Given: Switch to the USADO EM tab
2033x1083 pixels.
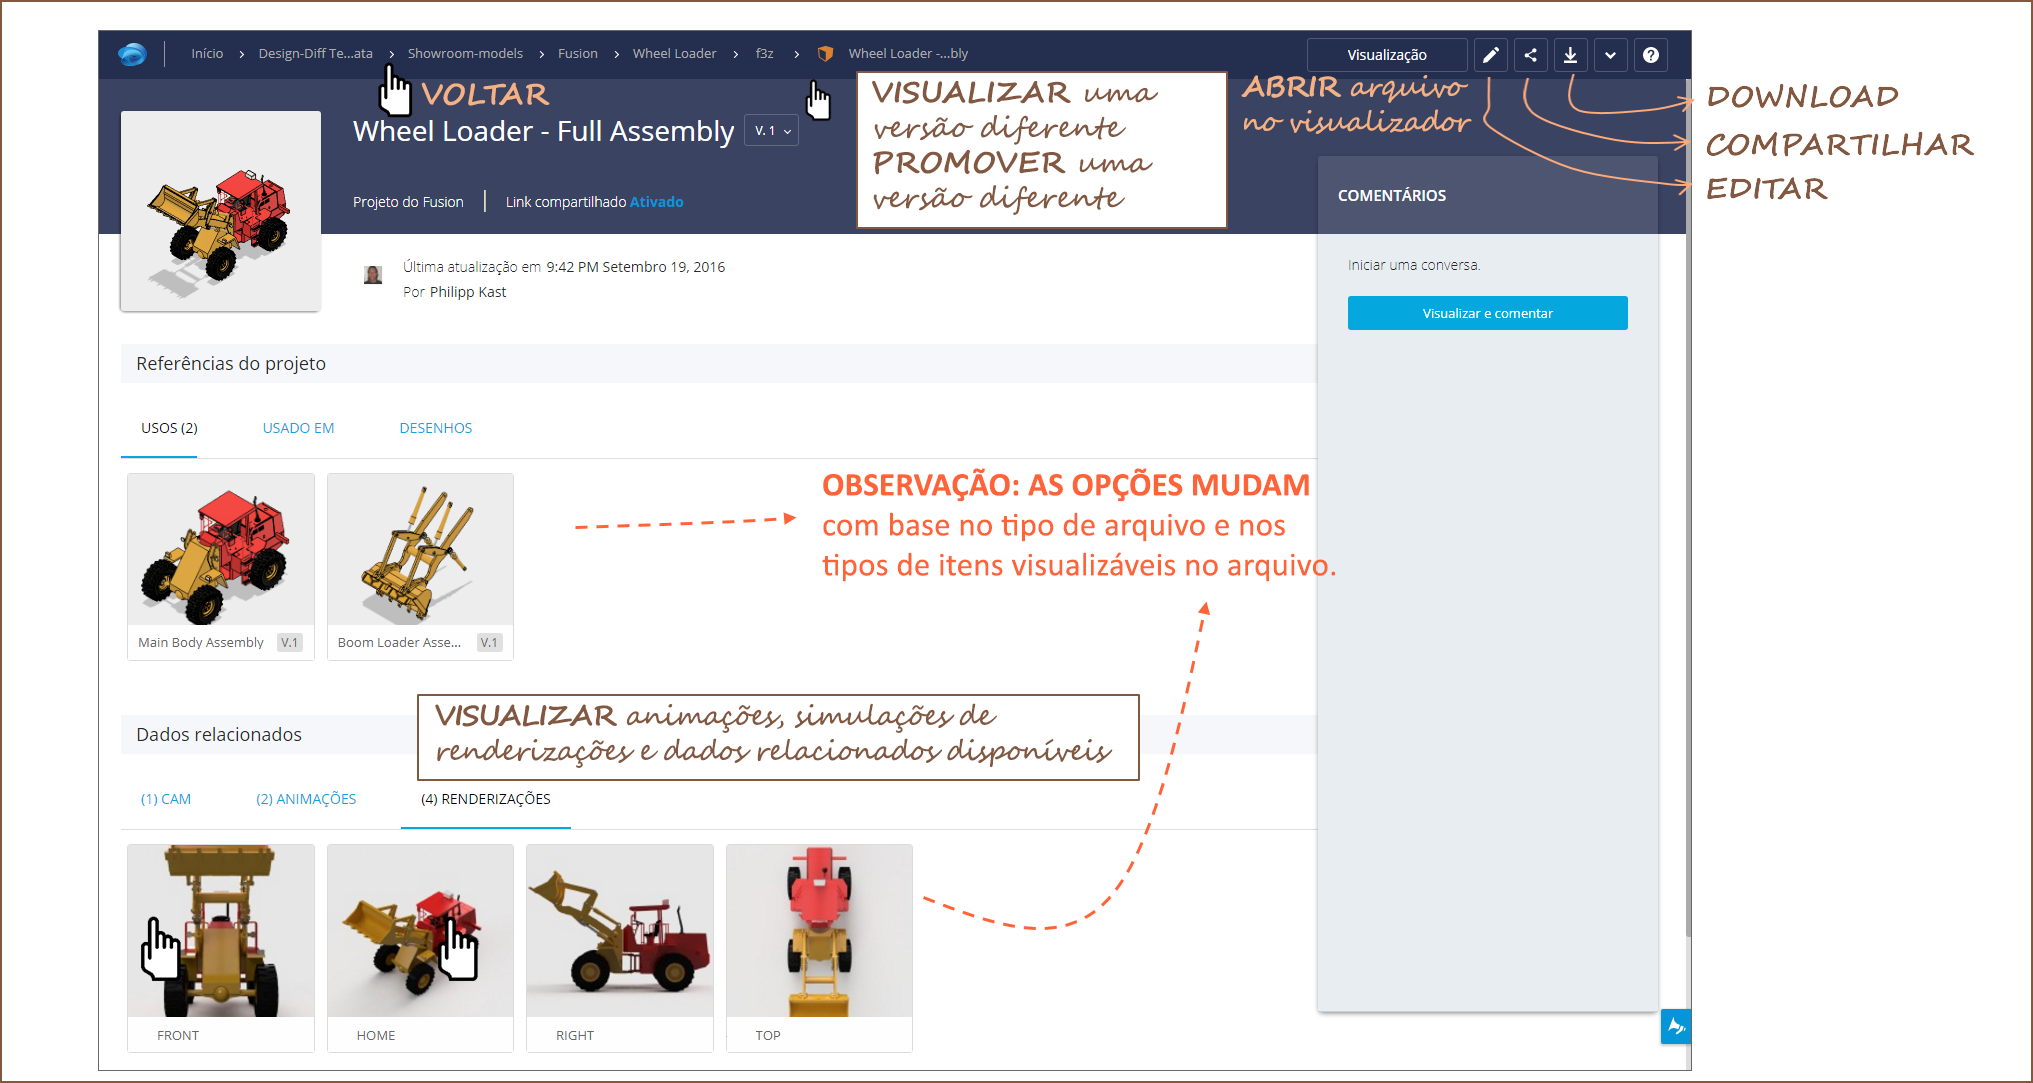Looking at the screenshot, I should pyautogui.click(x=298, y=428).
